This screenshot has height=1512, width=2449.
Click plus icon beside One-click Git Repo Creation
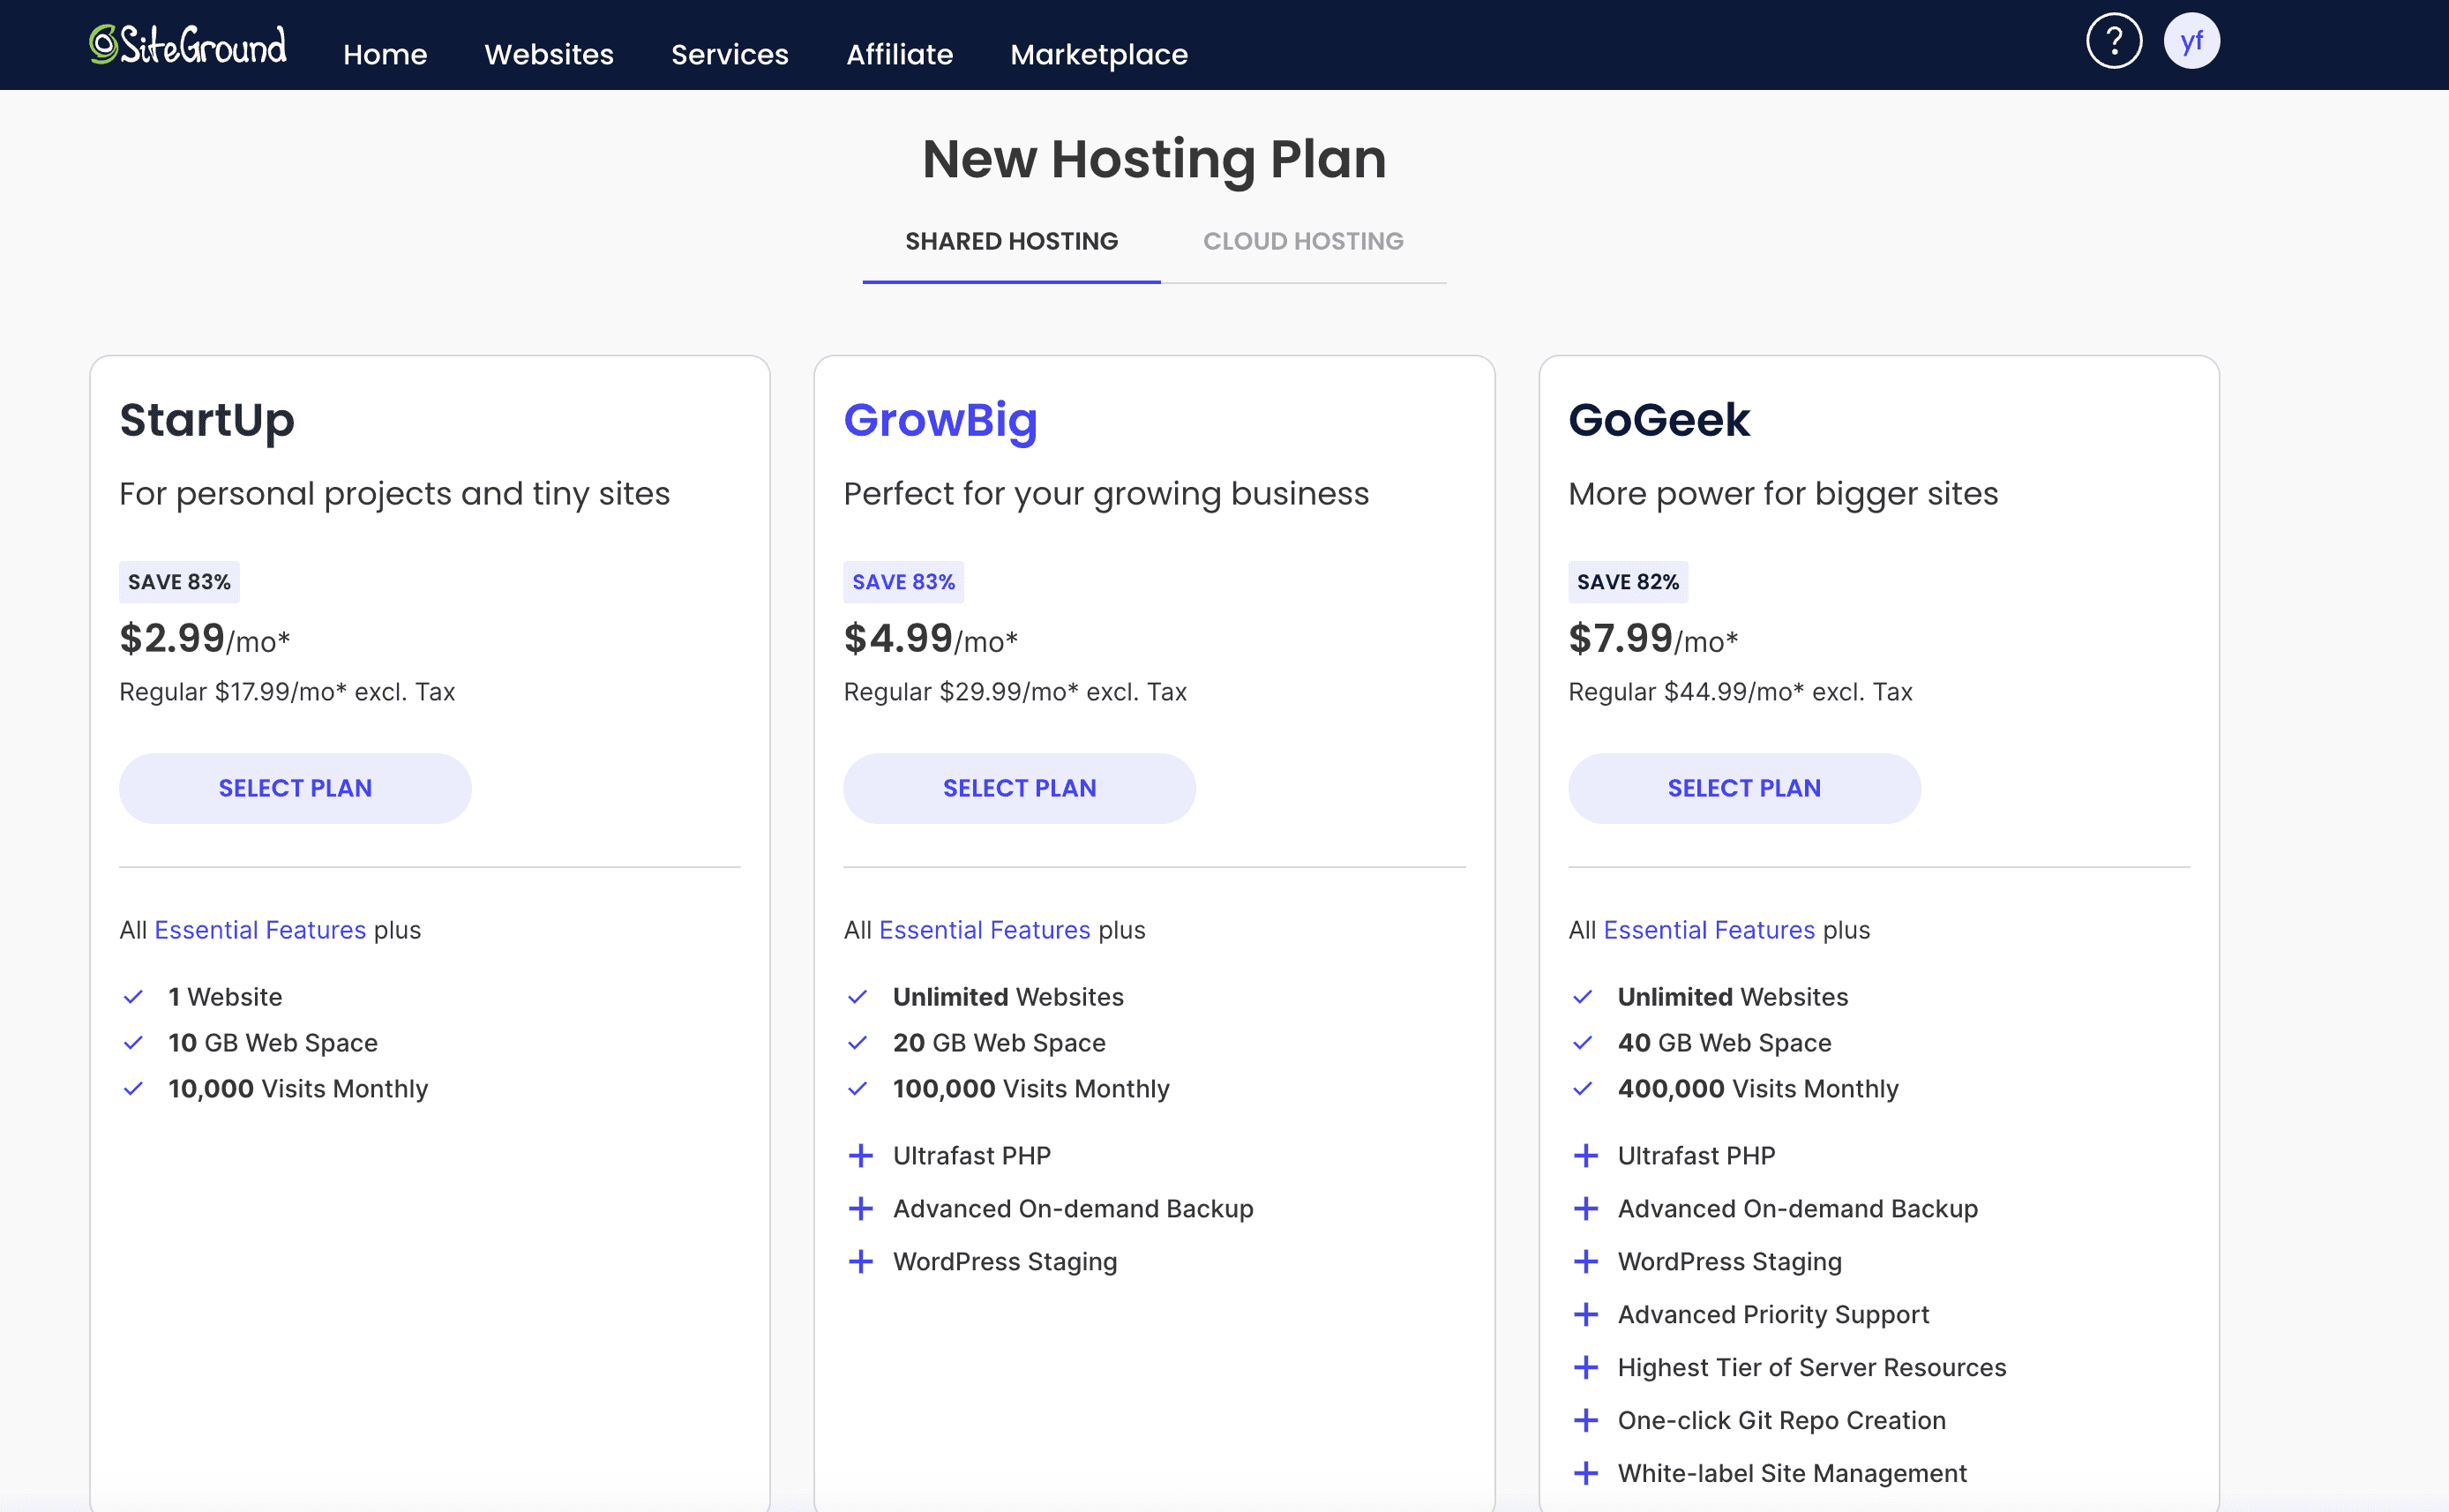pyautogui.click(x=1585, y=1420)
